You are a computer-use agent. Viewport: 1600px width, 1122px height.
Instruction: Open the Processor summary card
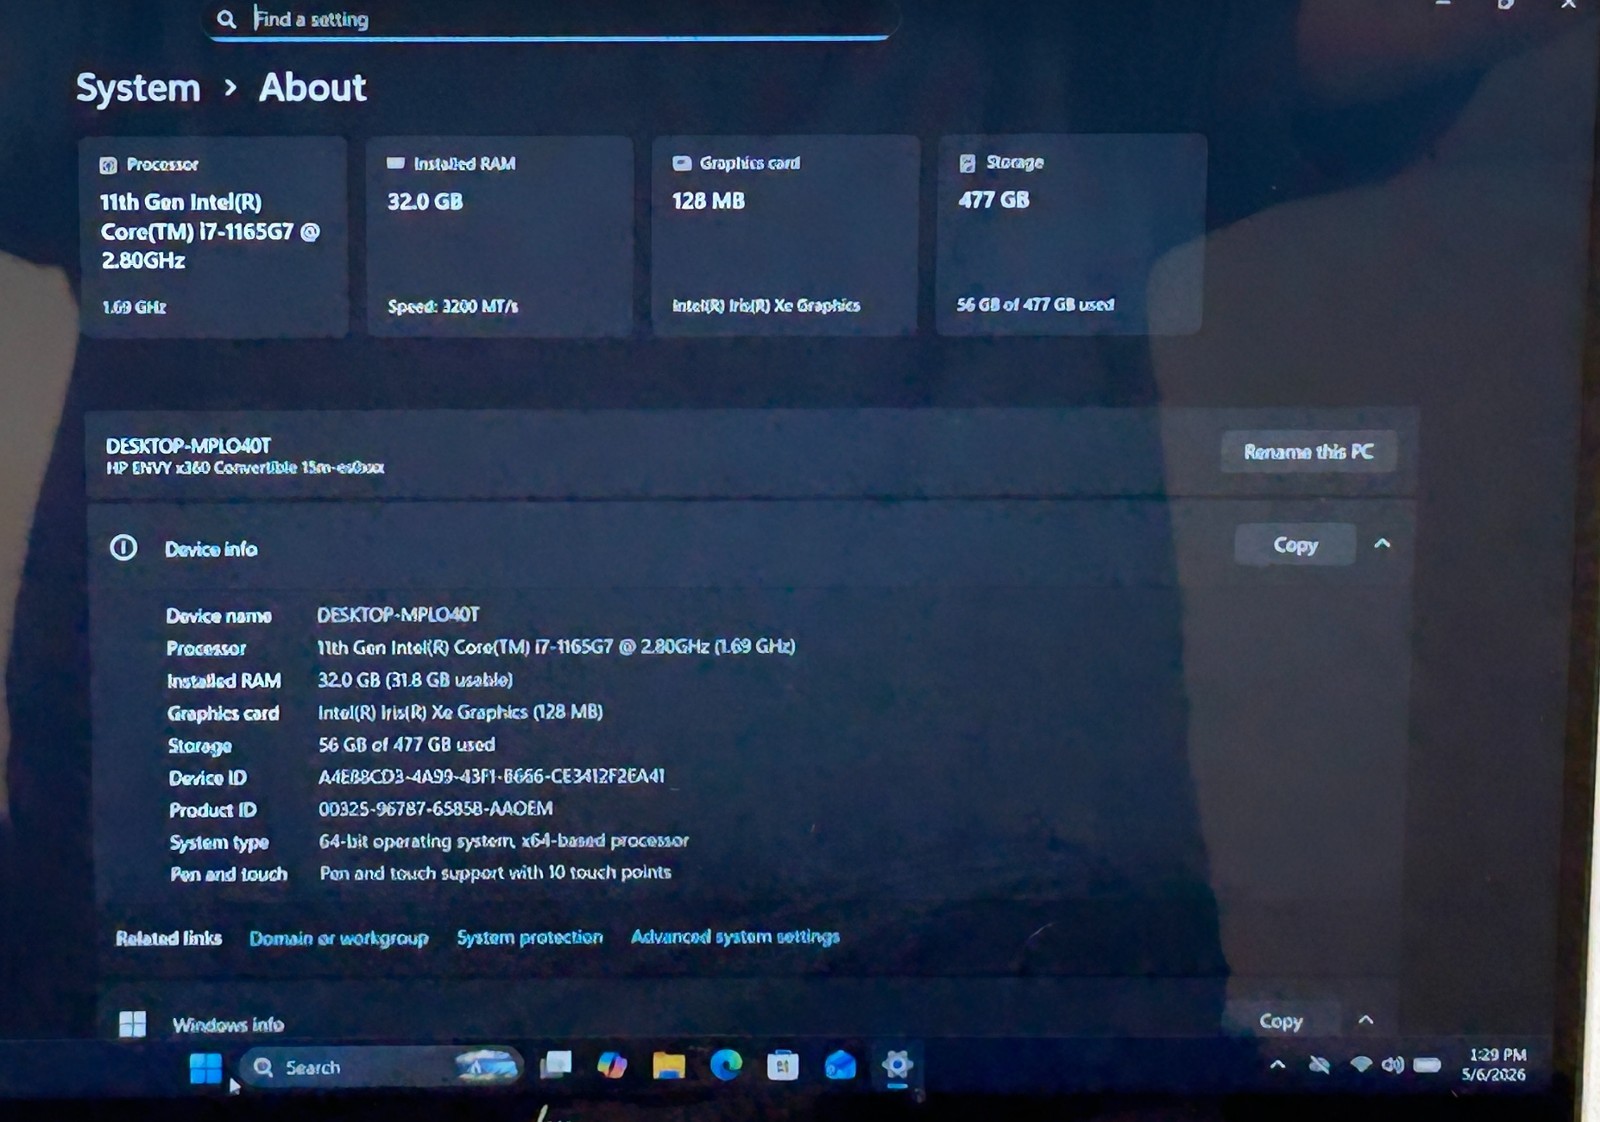tap(213, 237)
